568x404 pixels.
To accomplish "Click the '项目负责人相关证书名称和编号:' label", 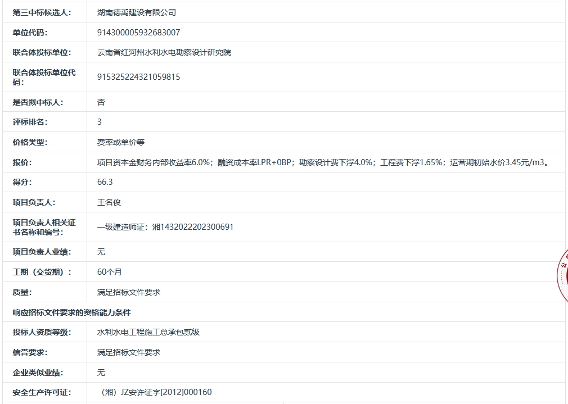I will tap(44, 227).
